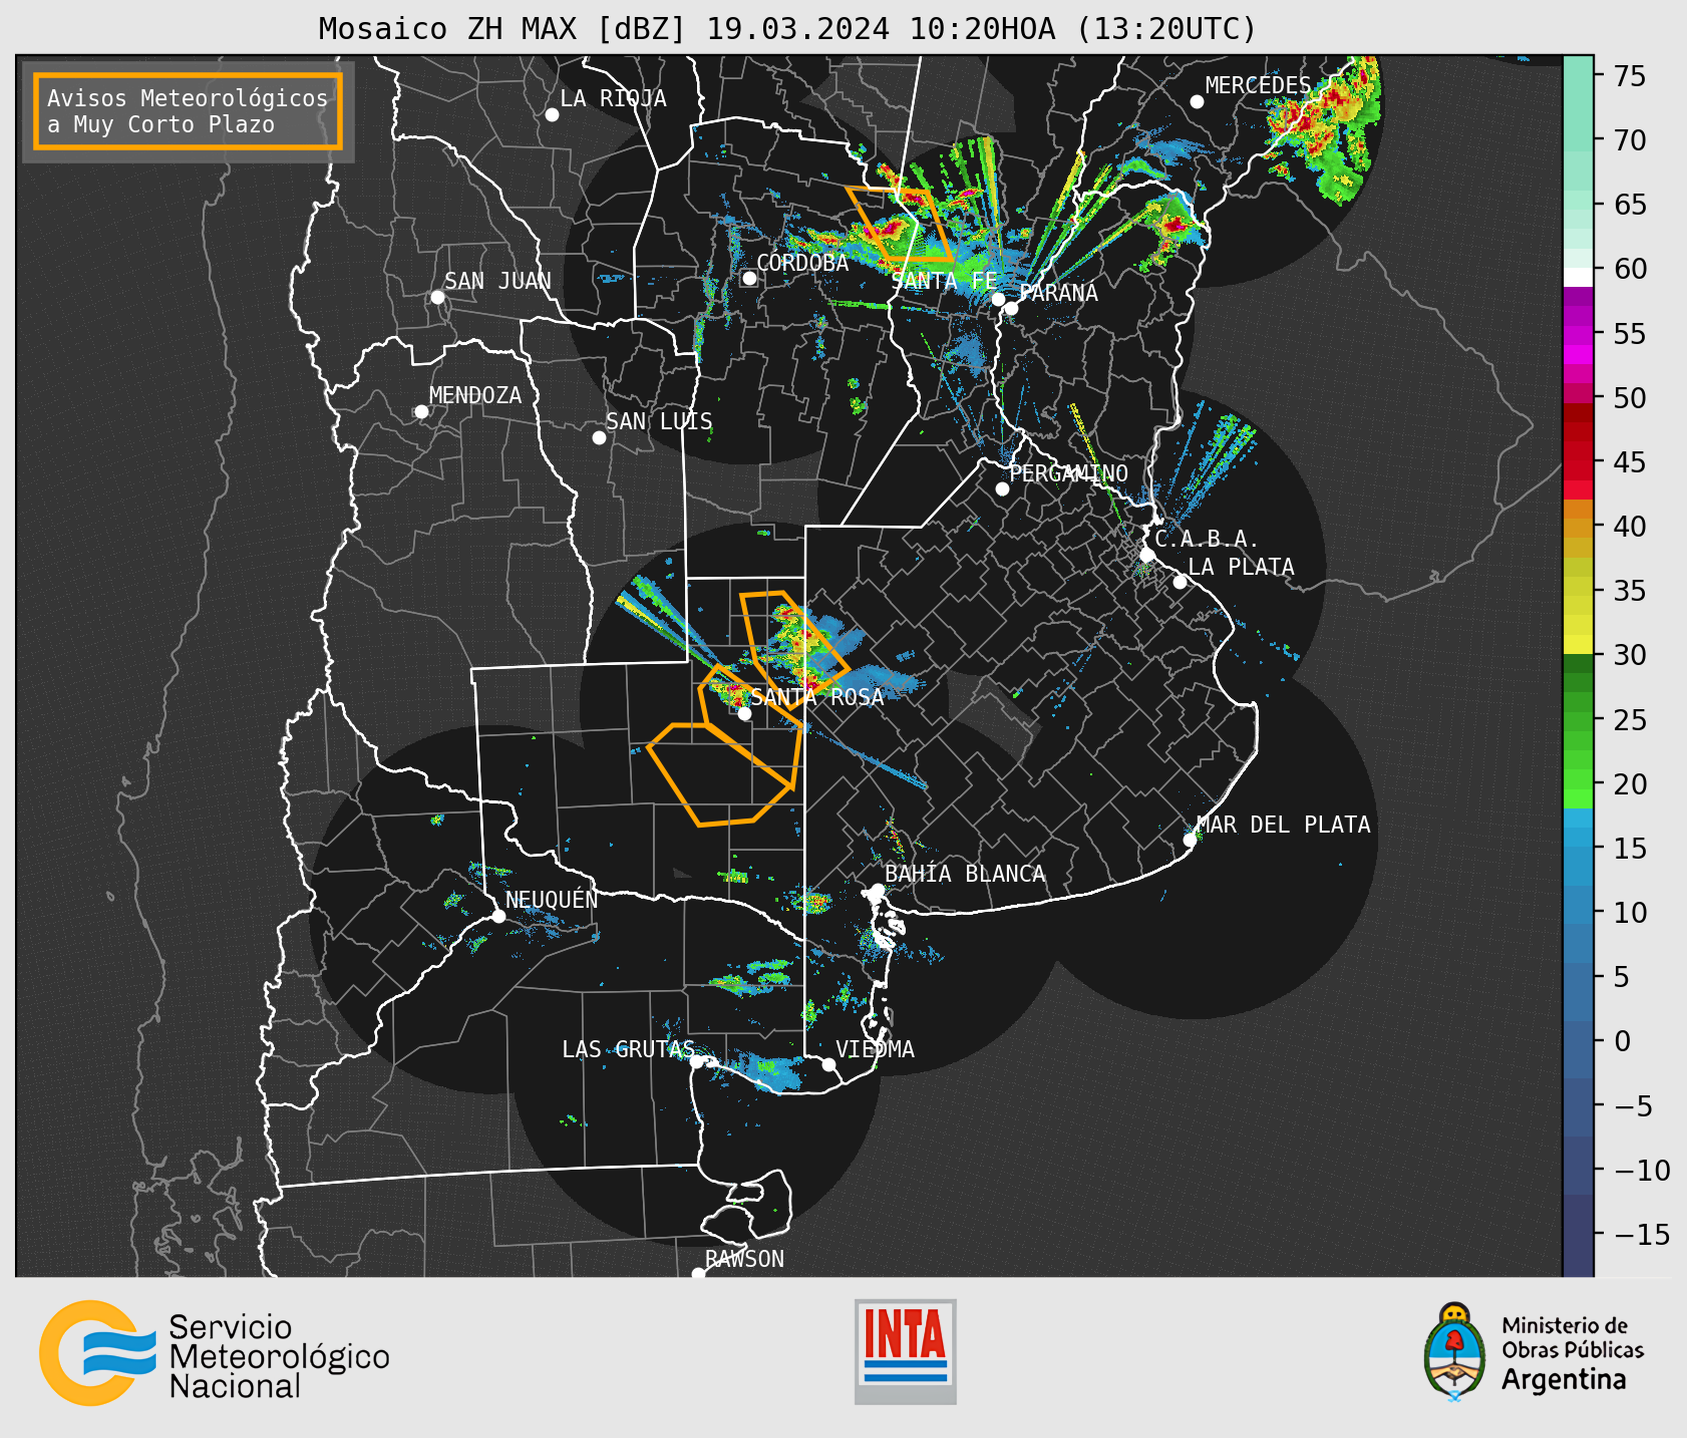Click the MENDOZA city marker dot
The height and width of the screenshot is (1438, 1687).
[x=421, y=412]
